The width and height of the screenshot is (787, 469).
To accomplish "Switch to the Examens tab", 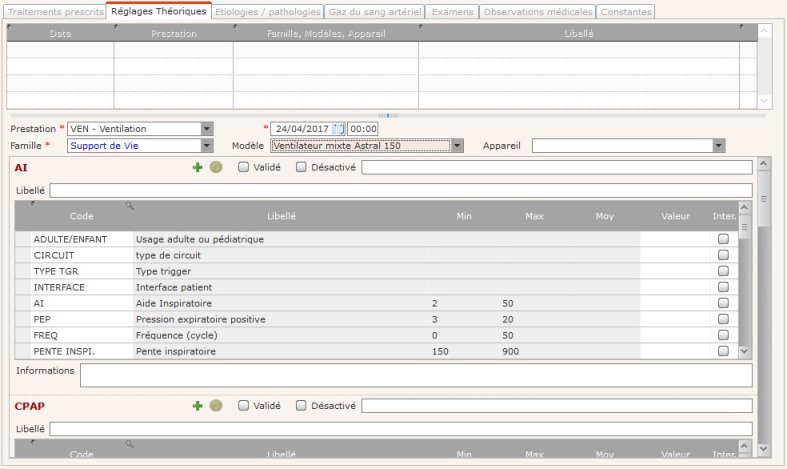I will [x=452, y=12].
